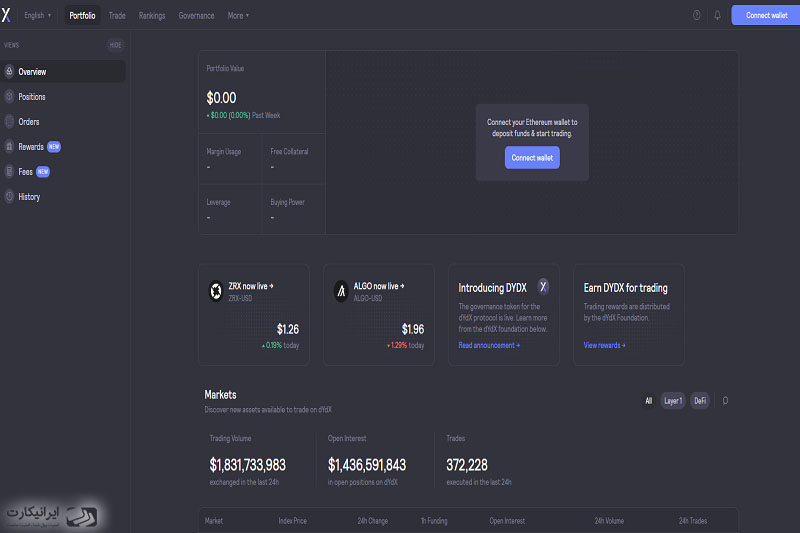Click the $1,436,591,843 open interest figure

pos(367,465)
